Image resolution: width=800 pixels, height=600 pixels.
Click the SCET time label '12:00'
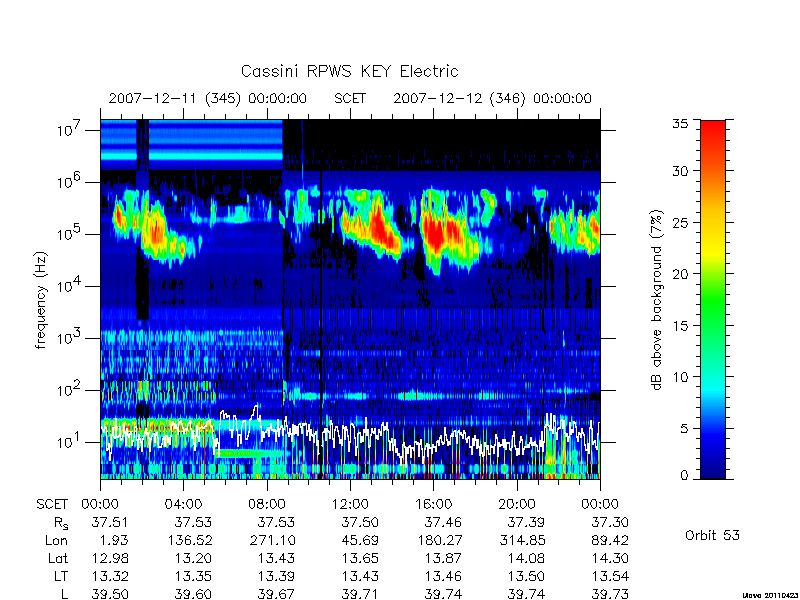click(x=350, y=505)
